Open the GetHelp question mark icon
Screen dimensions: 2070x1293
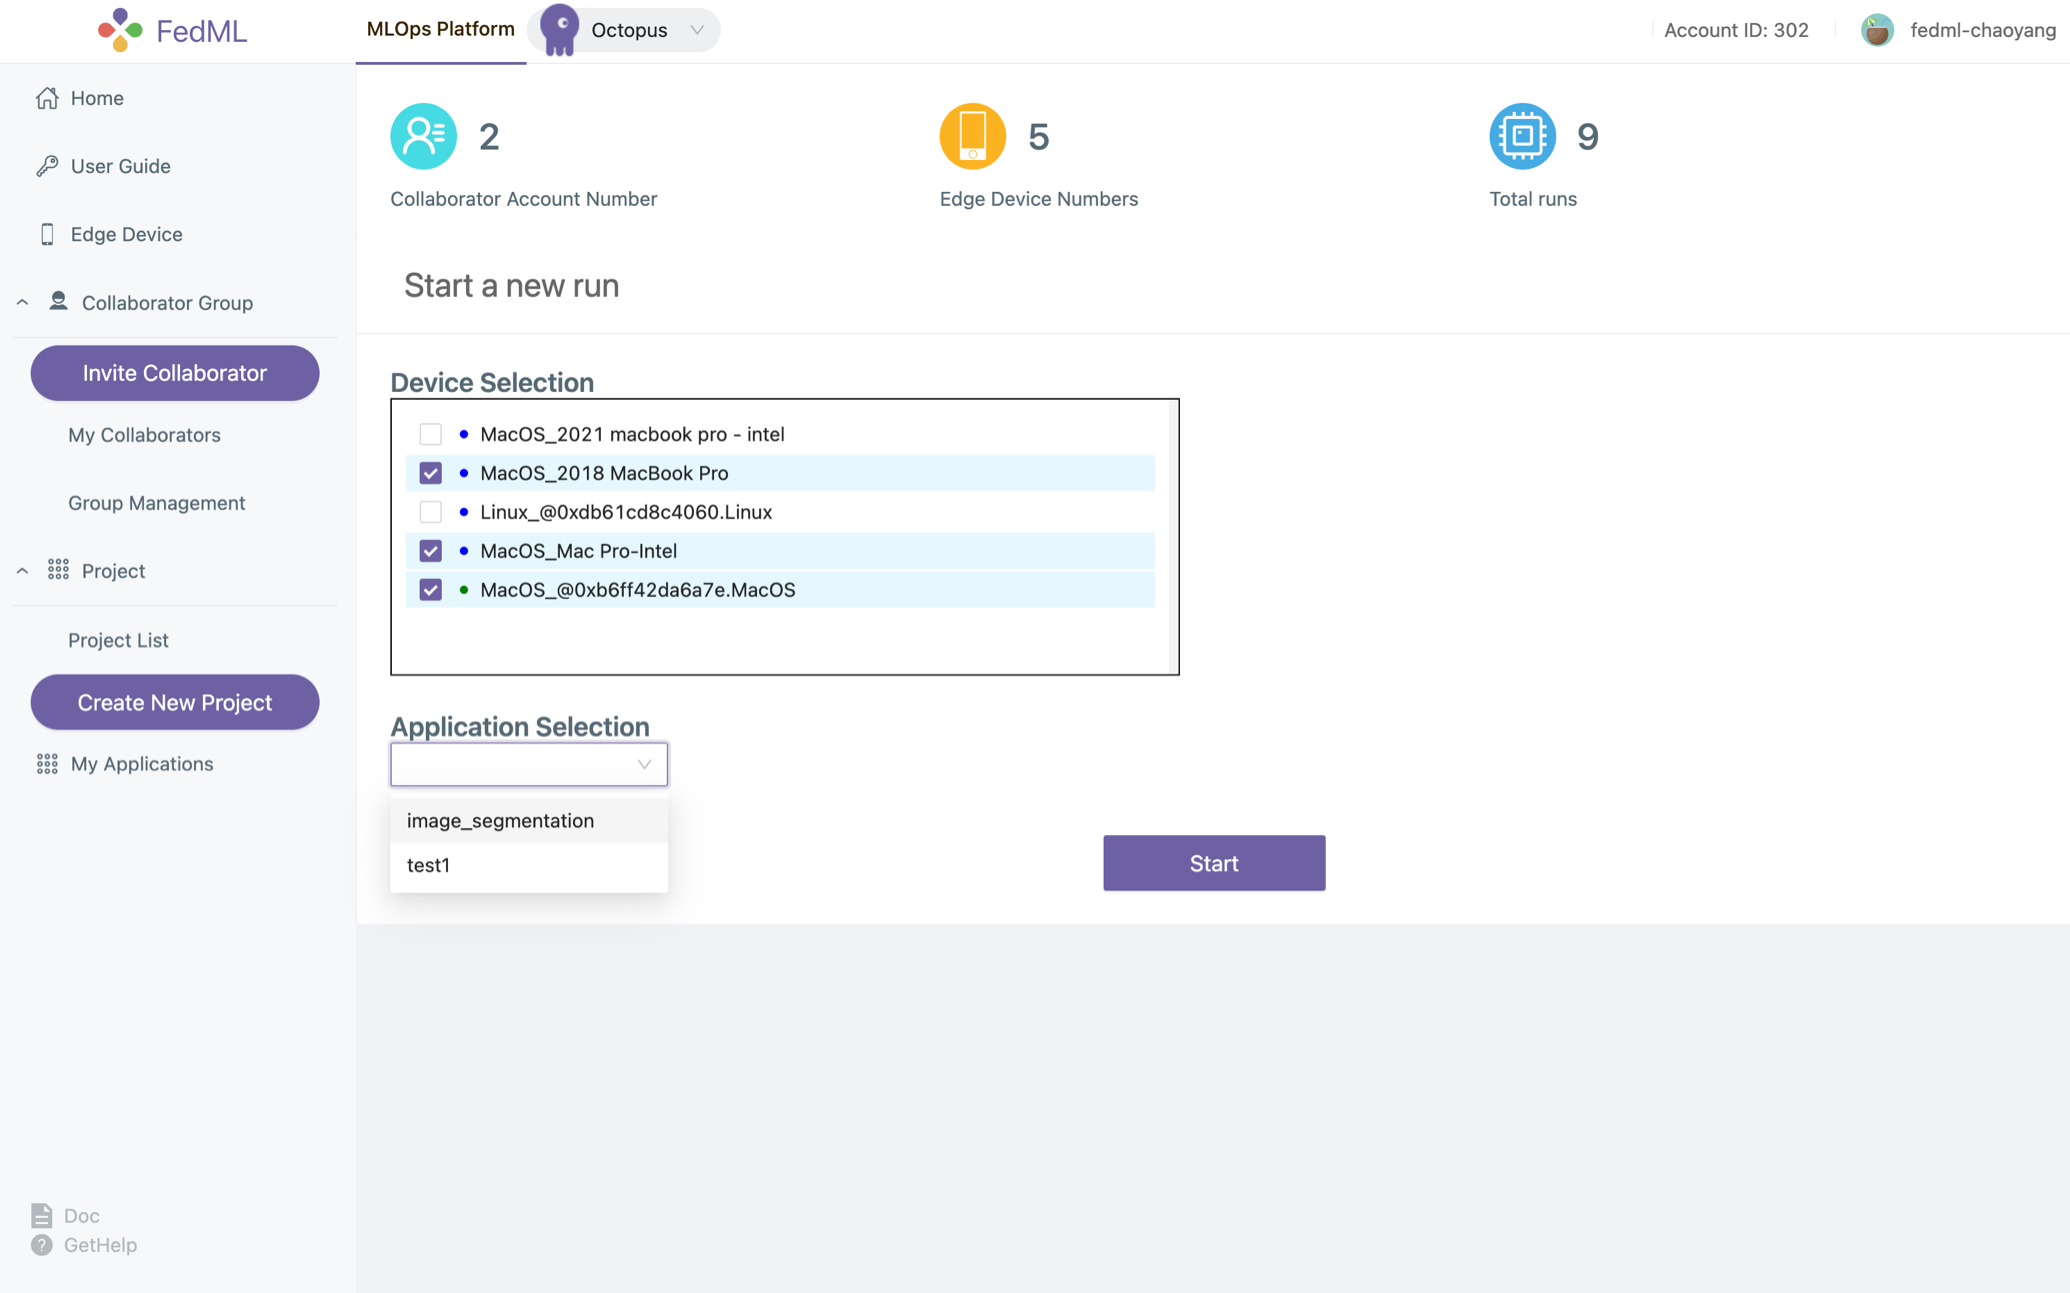click(x=41, y=1245)
